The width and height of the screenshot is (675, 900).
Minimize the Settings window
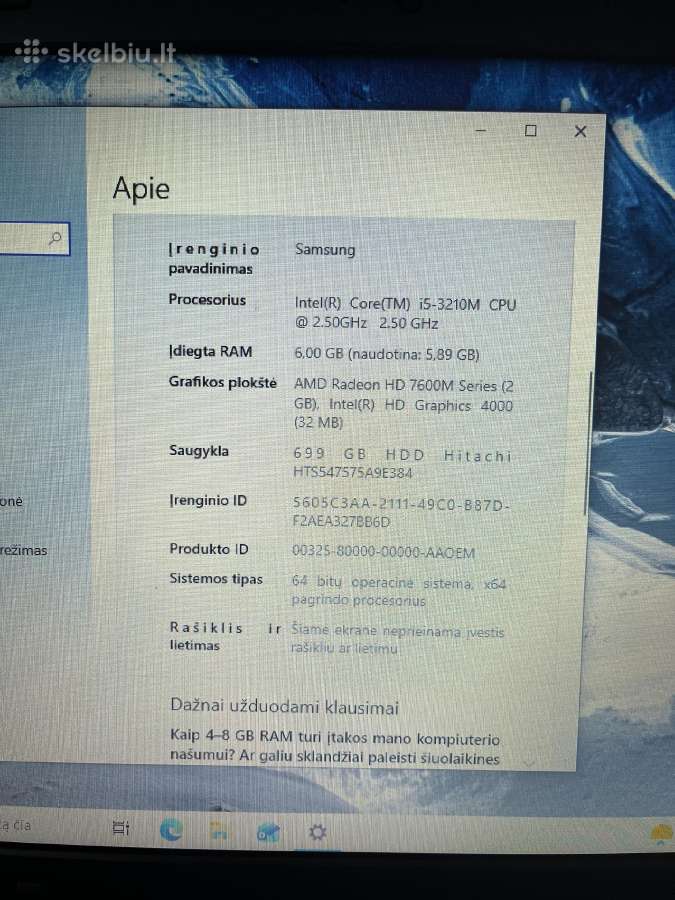pyautogui.click(x=481, y=130)
